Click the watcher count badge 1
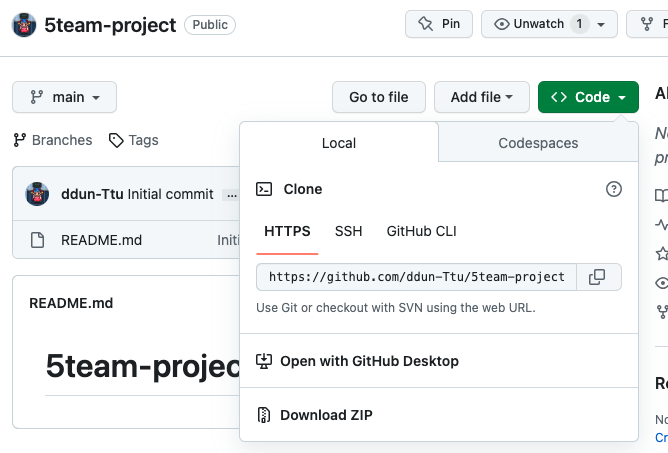 579,24
